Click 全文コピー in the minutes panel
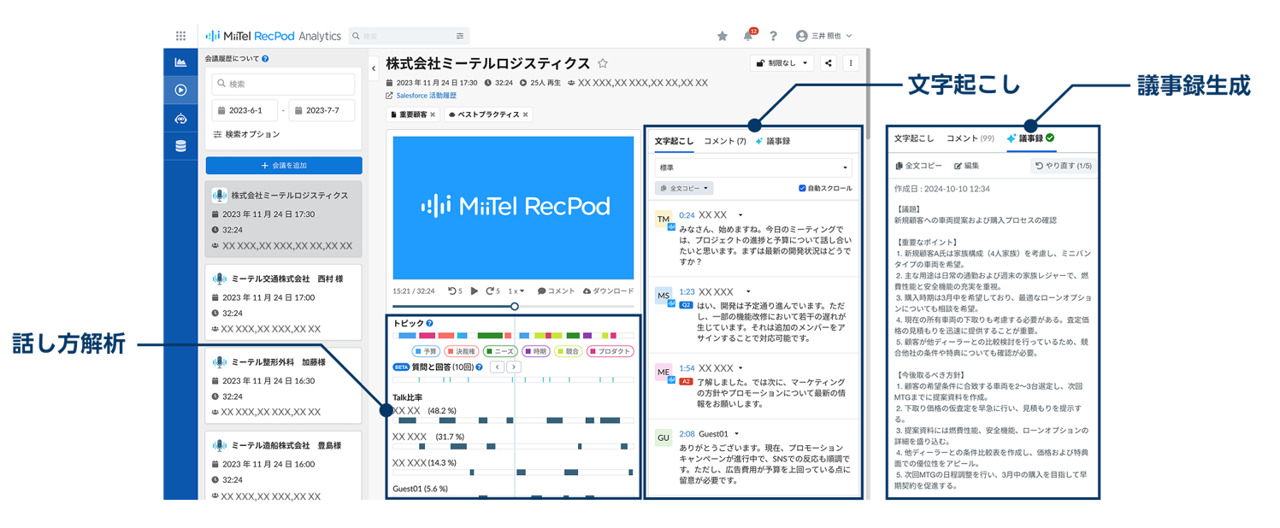 pos(917,166)
